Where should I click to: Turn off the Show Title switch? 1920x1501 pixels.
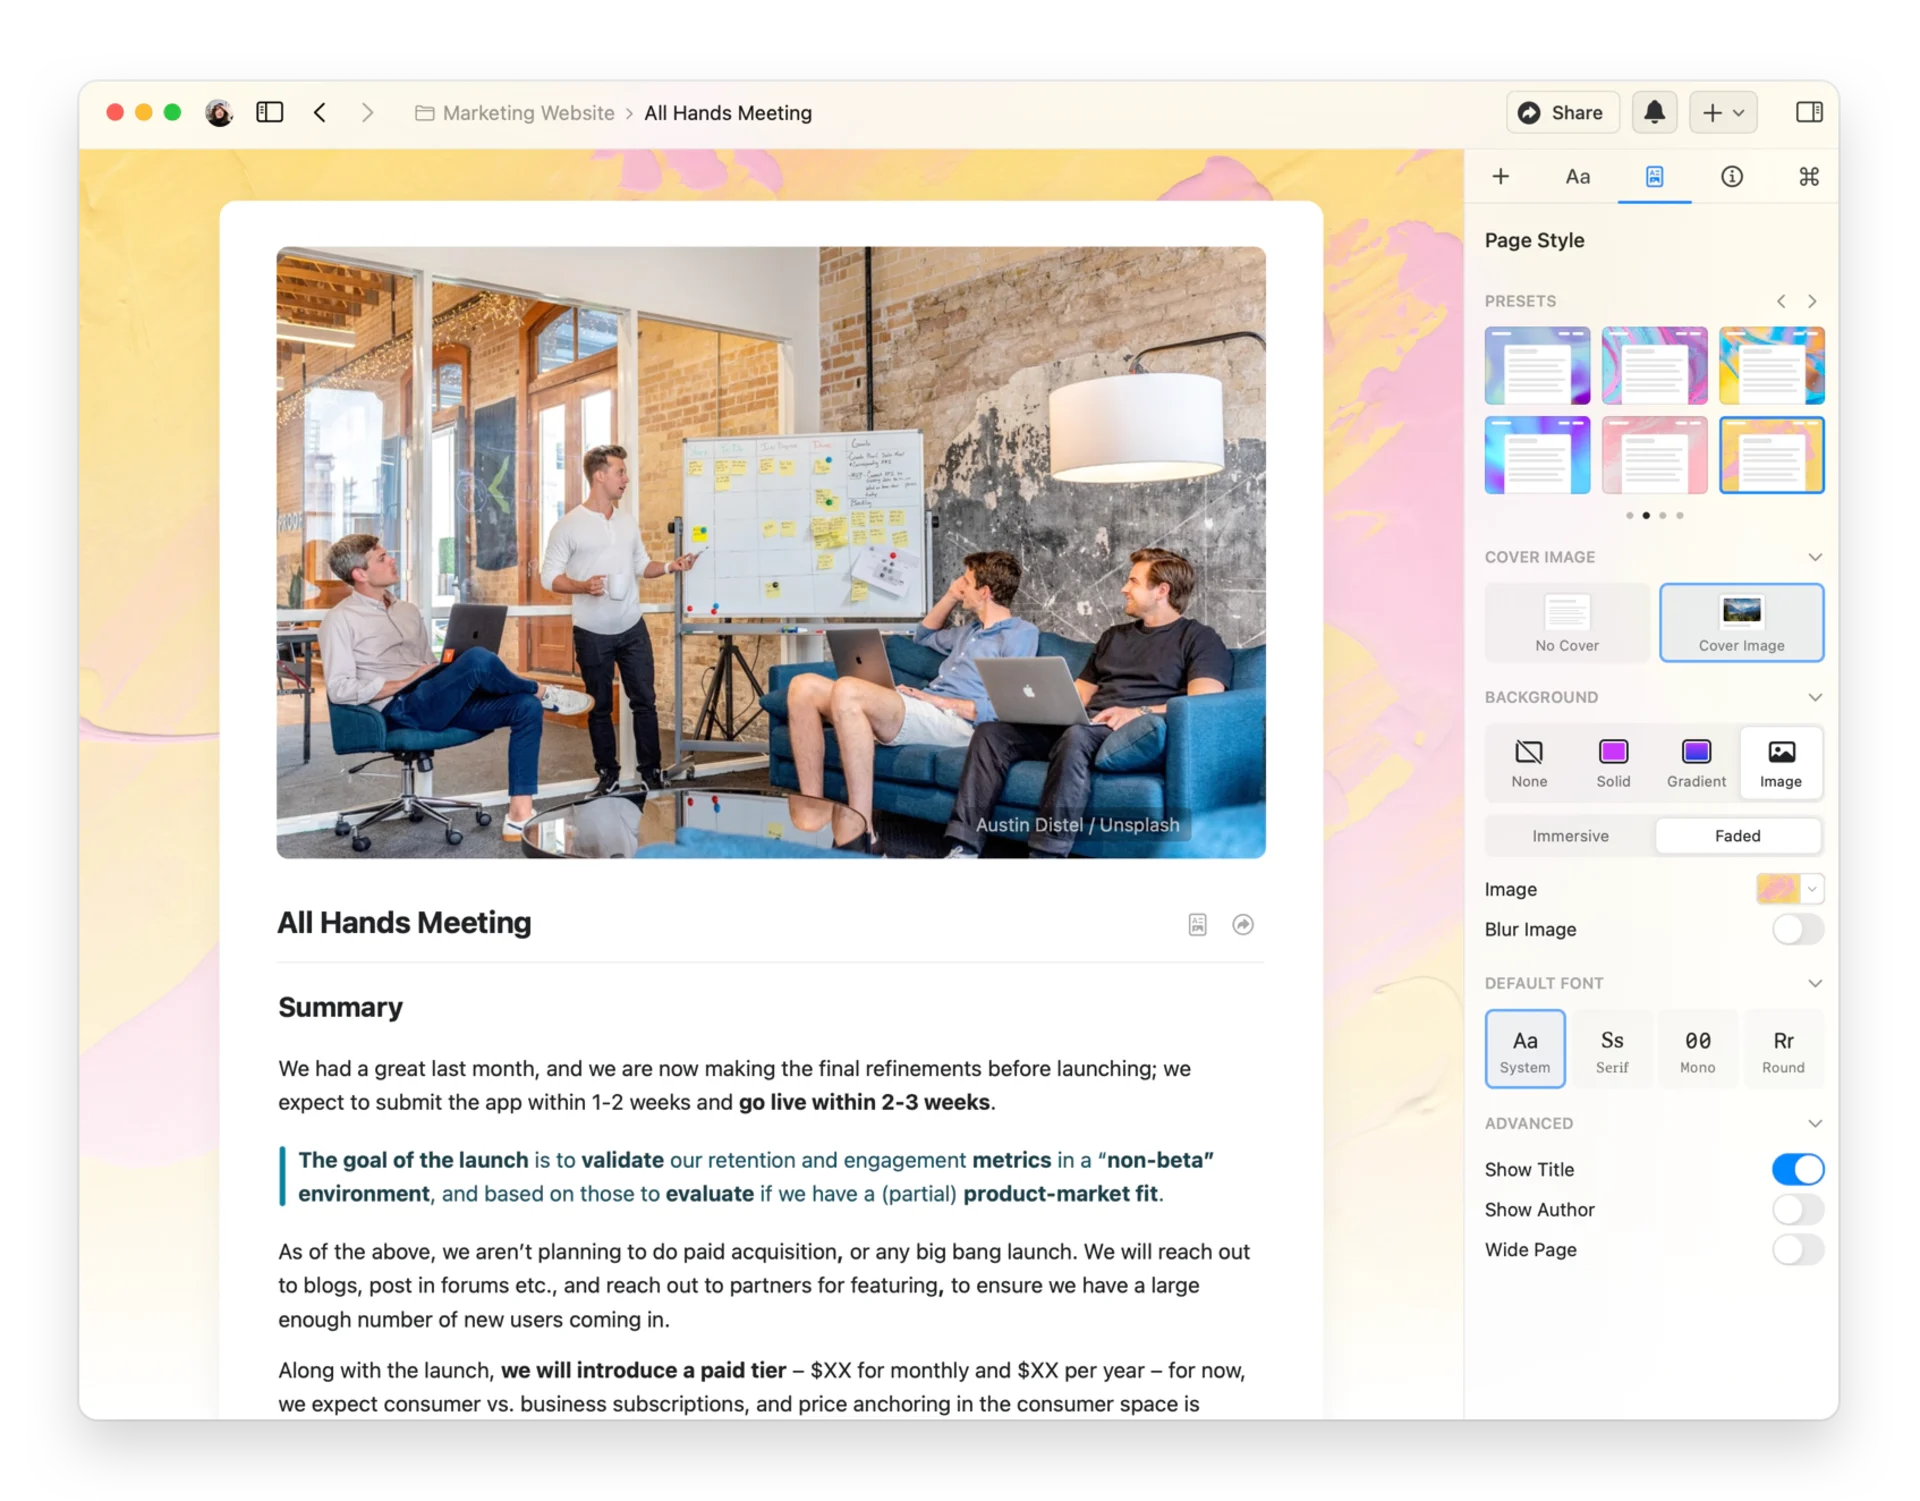(1797, 1169)
